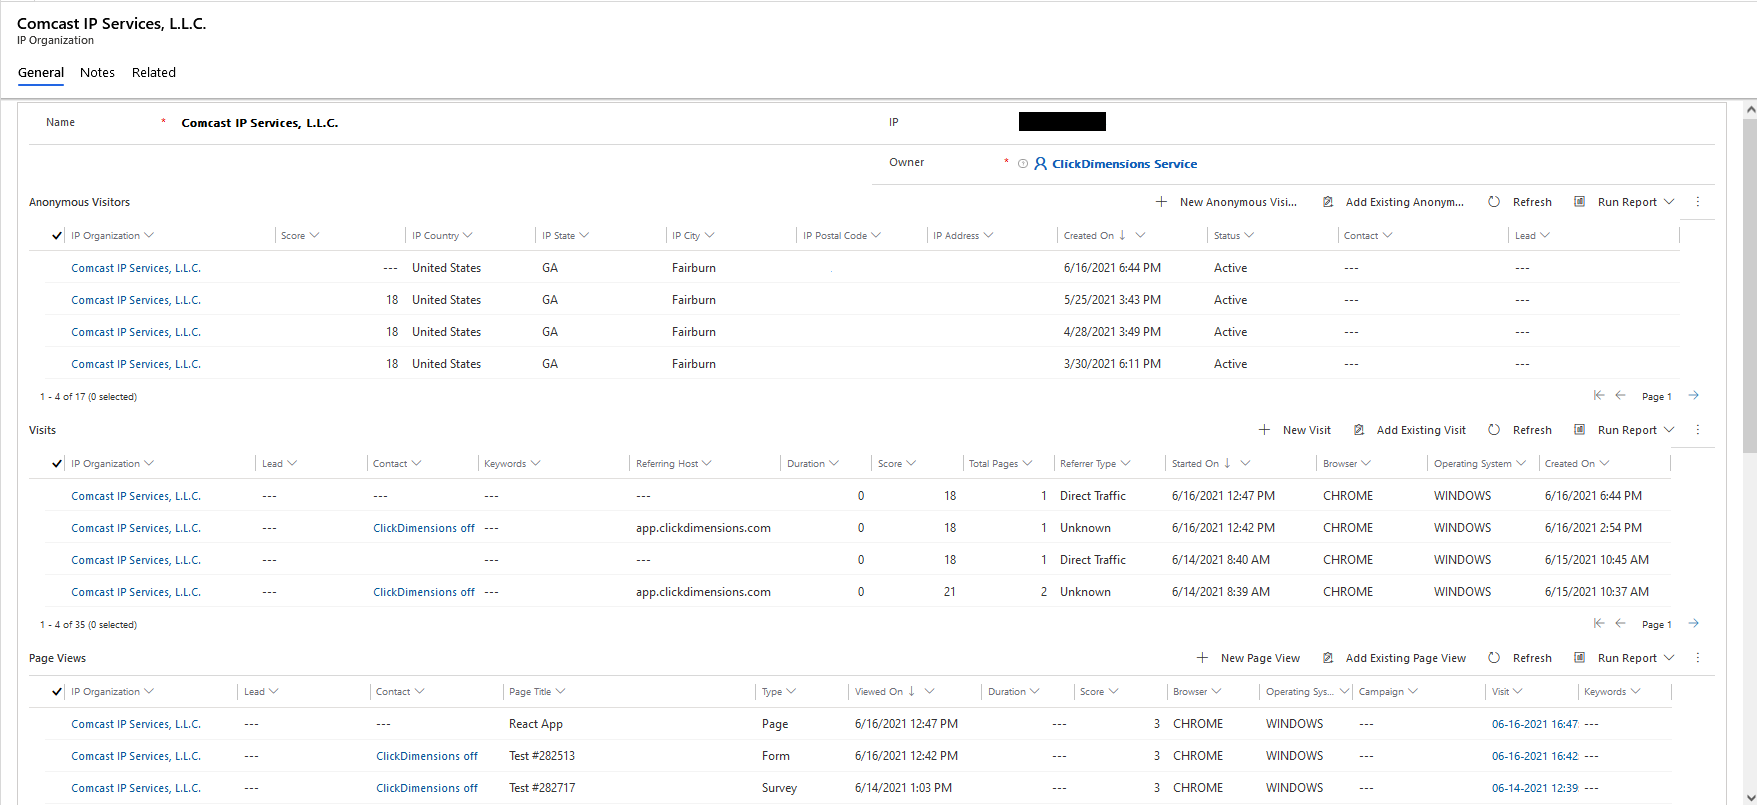Open the Related tab
The image size is (1757, 805).
click(154, 73)
